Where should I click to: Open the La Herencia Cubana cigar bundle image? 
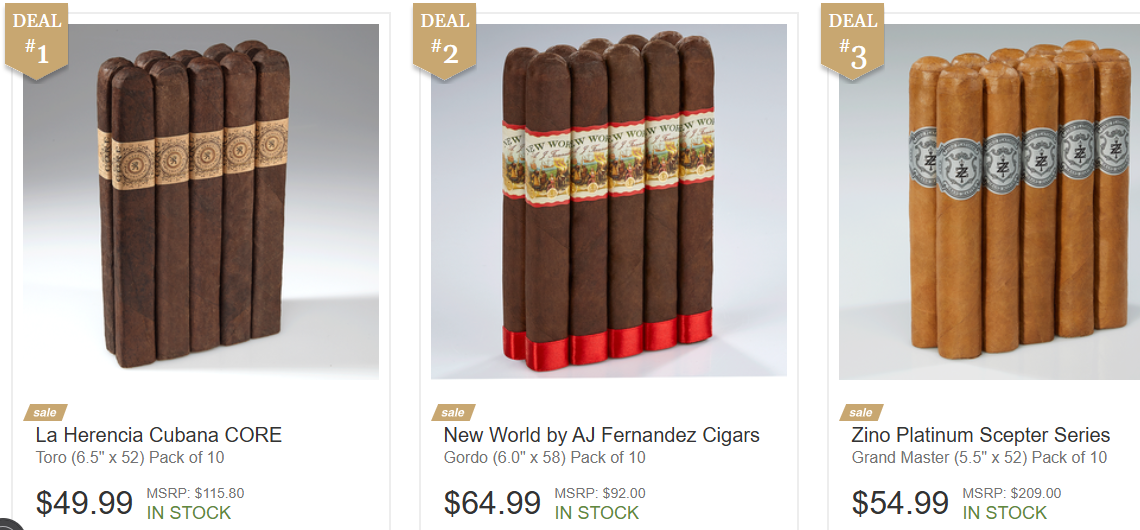click(x=201, y=201)
